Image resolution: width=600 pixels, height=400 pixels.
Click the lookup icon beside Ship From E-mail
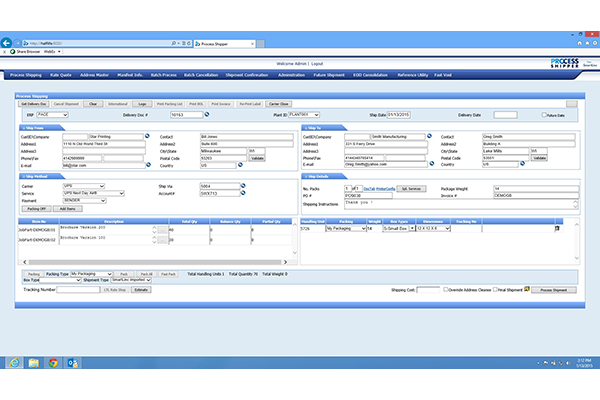coord(148,165)
